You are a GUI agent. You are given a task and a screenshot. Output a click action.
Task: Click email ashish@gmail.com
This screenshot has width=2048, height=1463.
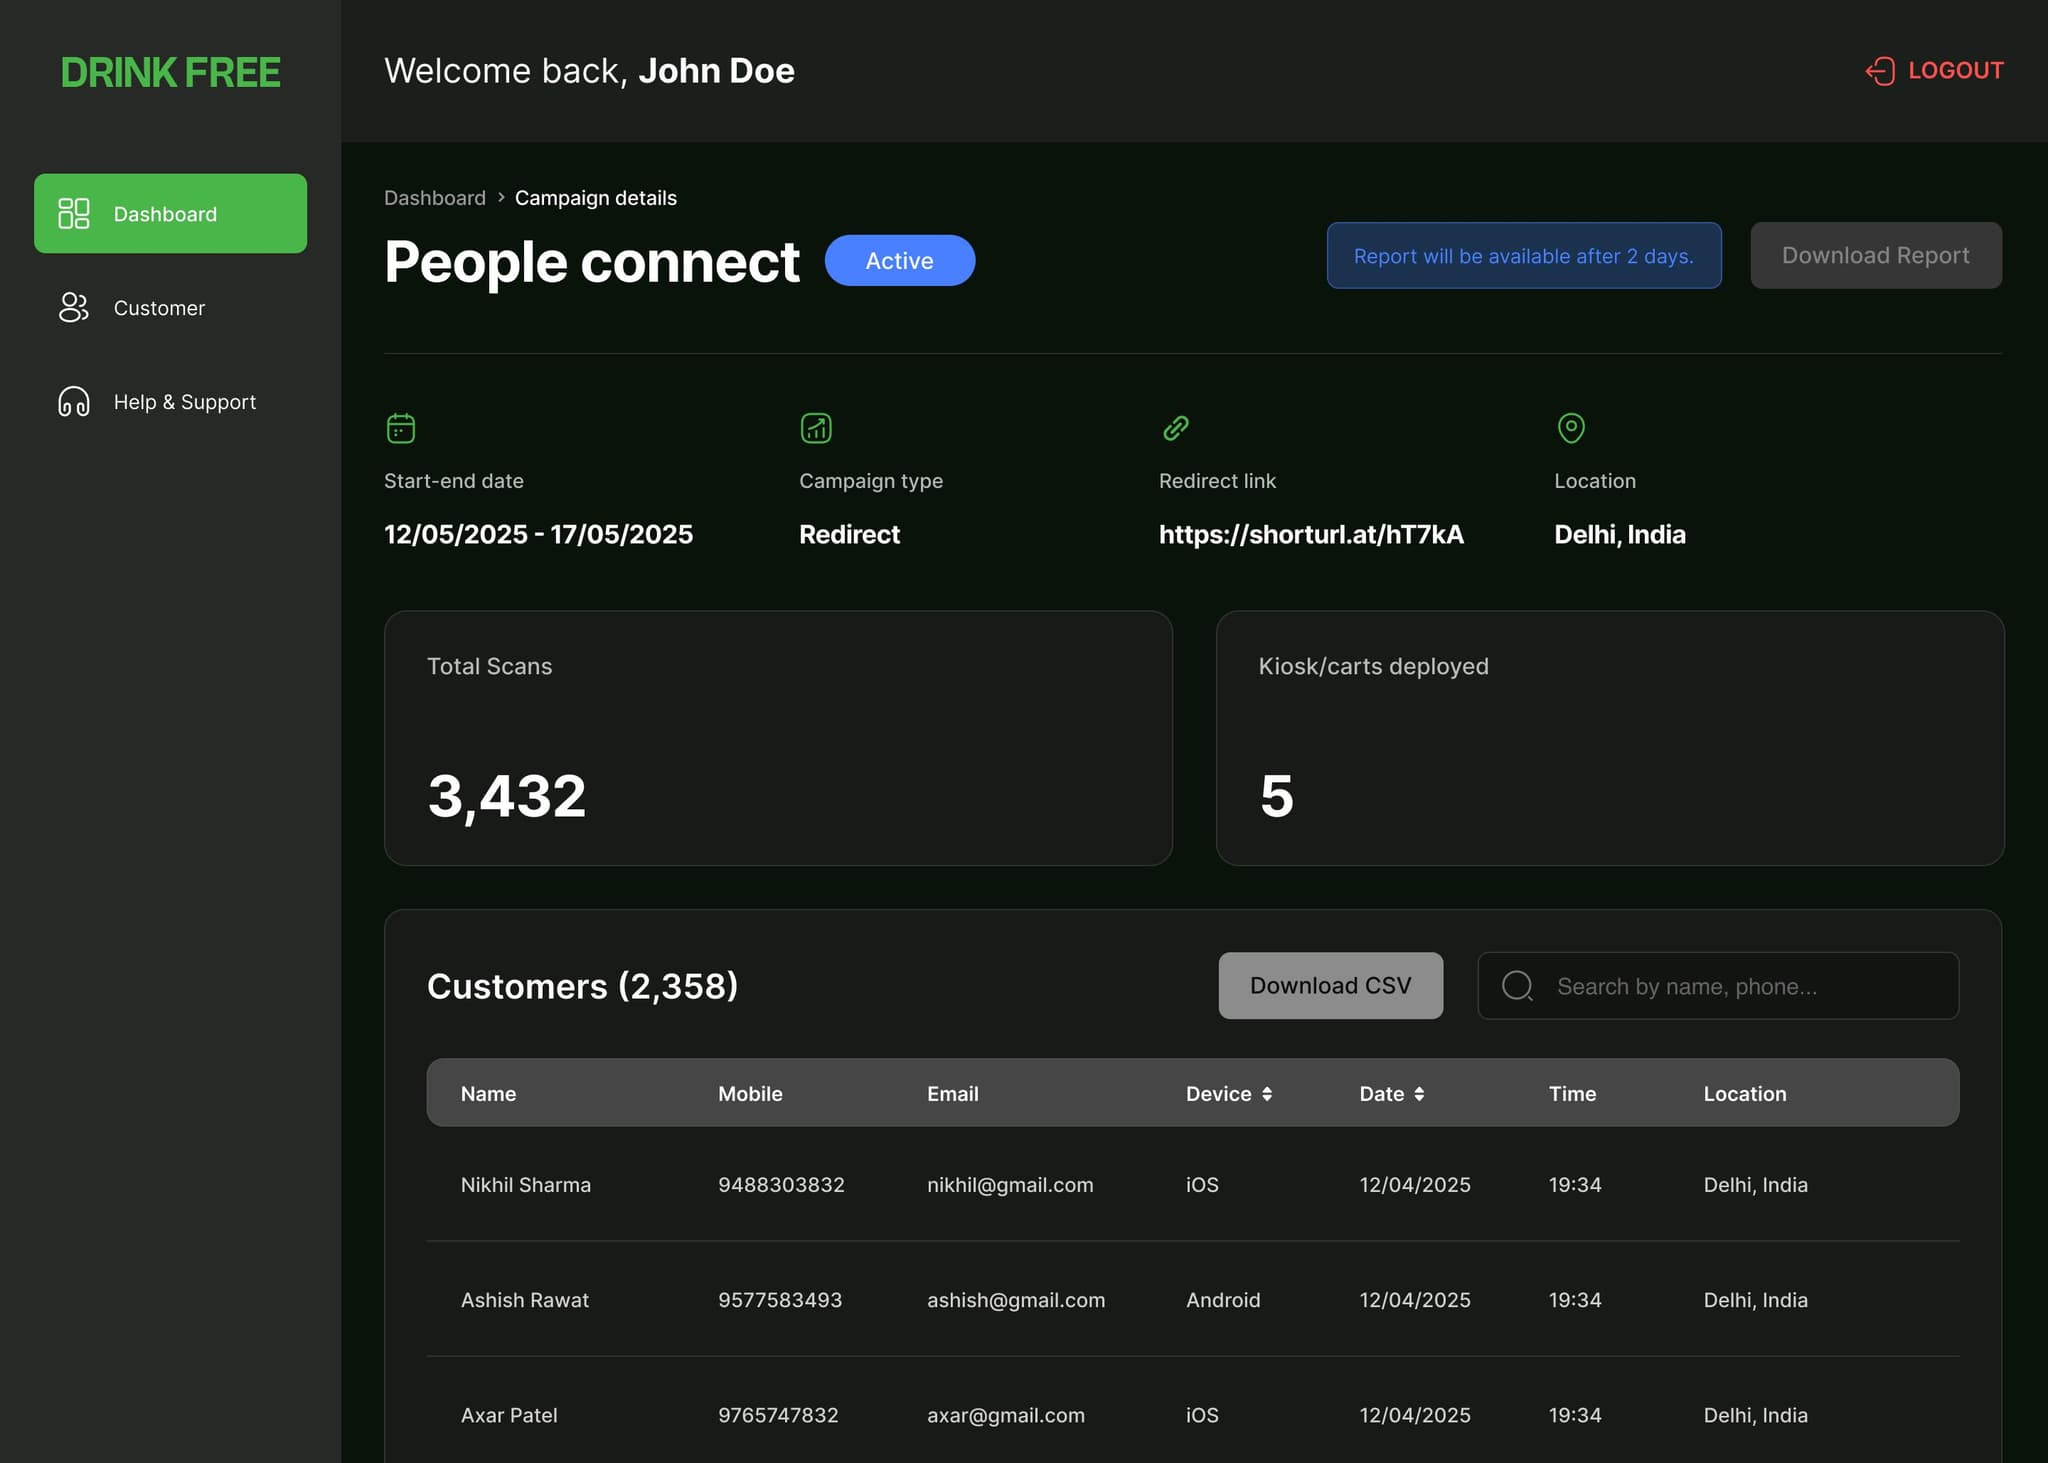(x=1016, y=1300)
